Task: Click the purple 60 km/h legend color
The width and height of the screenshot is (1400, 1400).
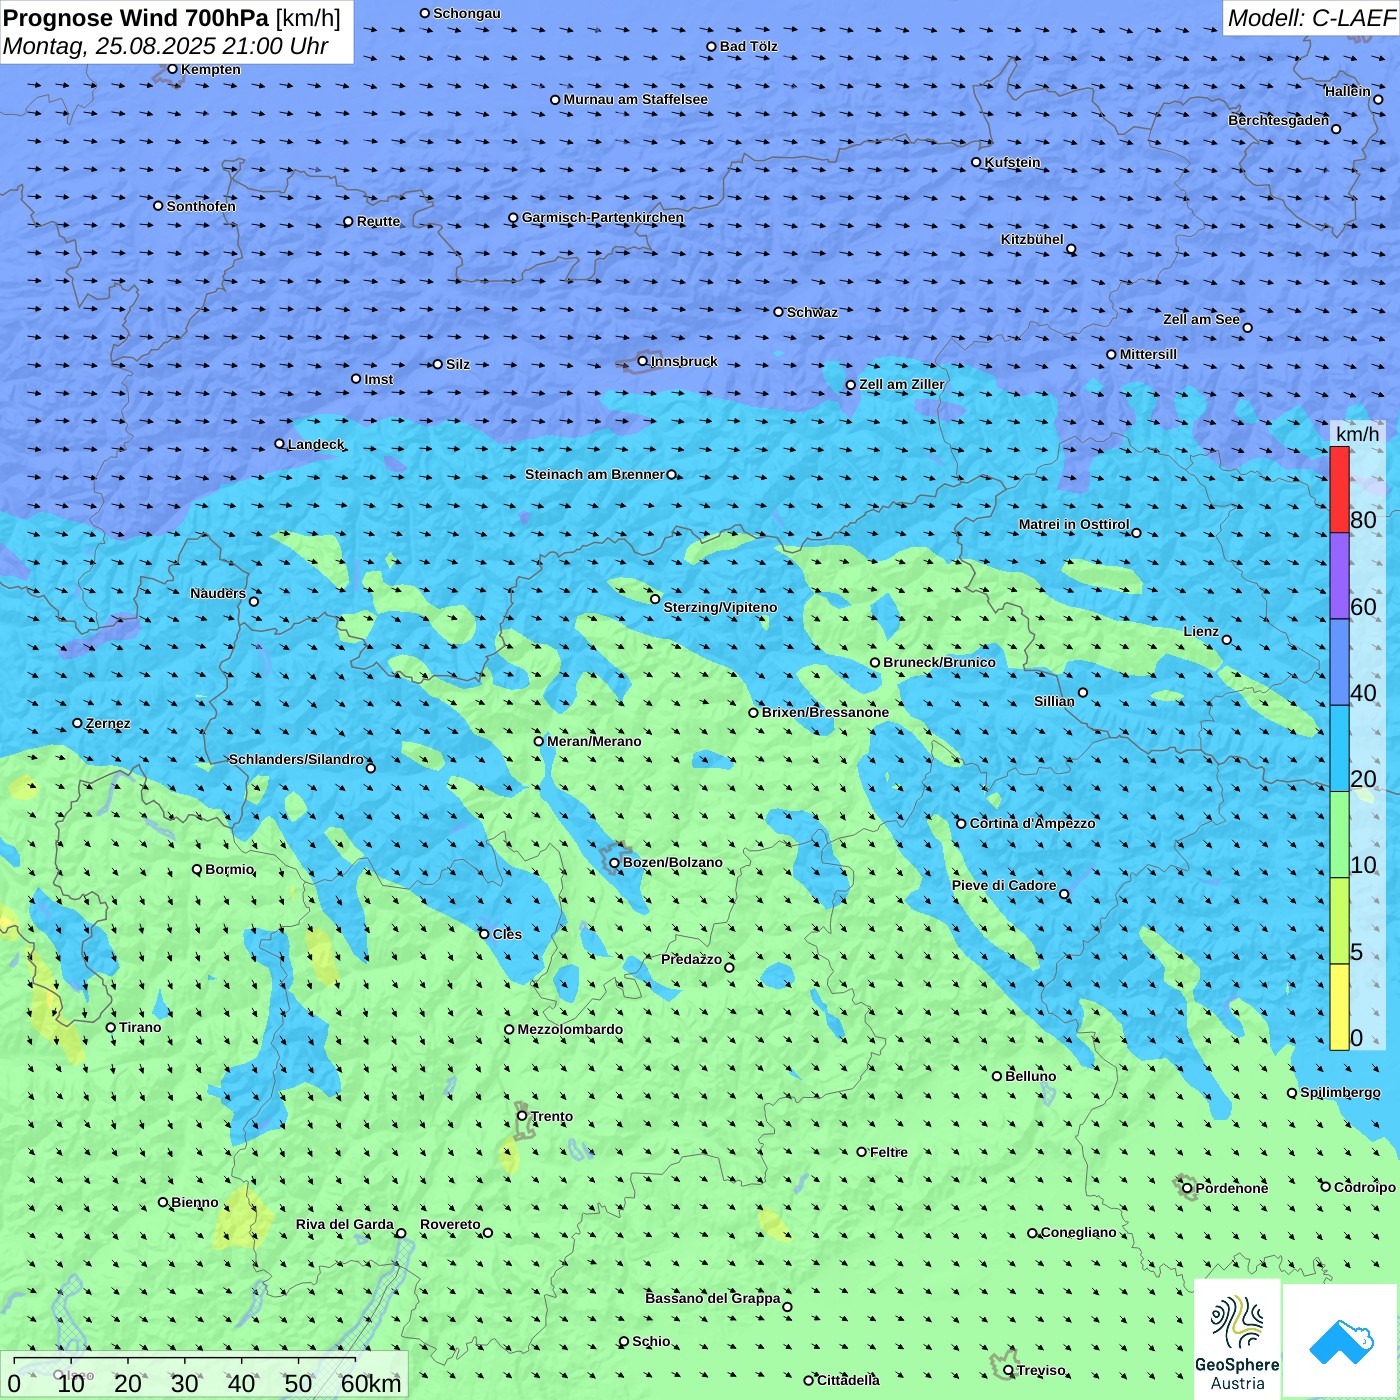Action: 1339,576
